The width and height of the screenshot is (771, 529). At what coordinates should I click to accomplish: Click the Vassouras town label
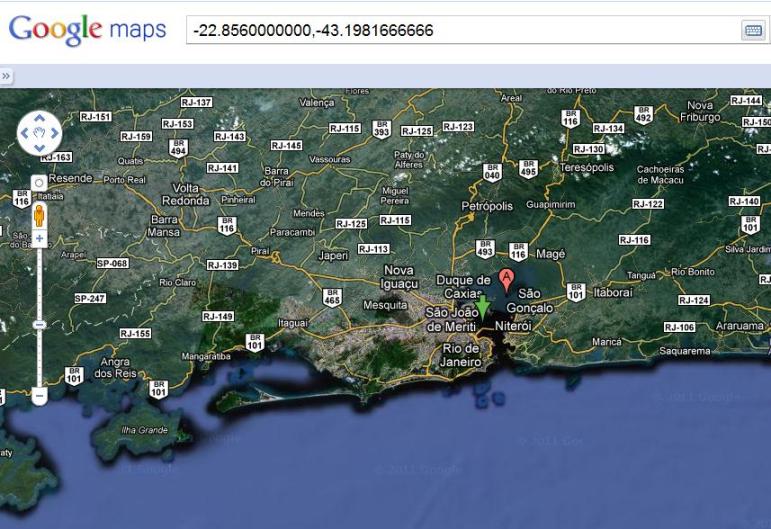point(329,159)
